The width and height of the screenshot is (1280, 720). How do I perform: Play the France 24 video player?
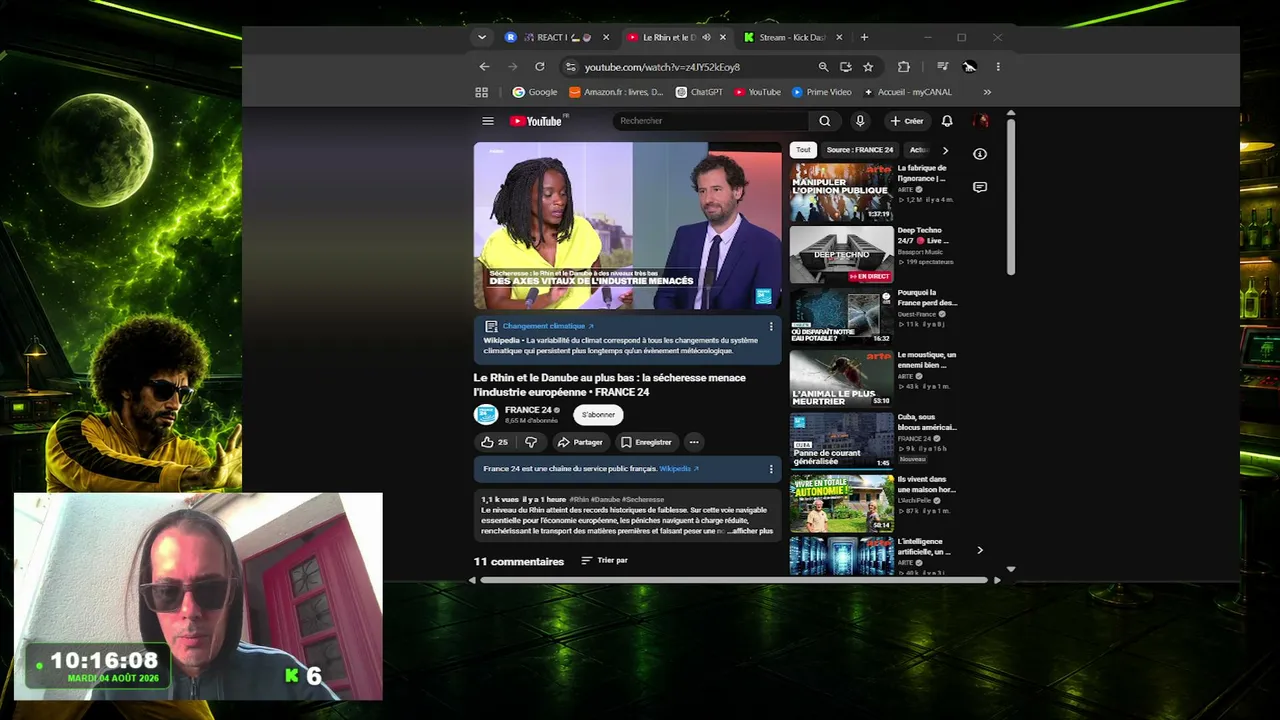tap(628, 226)
